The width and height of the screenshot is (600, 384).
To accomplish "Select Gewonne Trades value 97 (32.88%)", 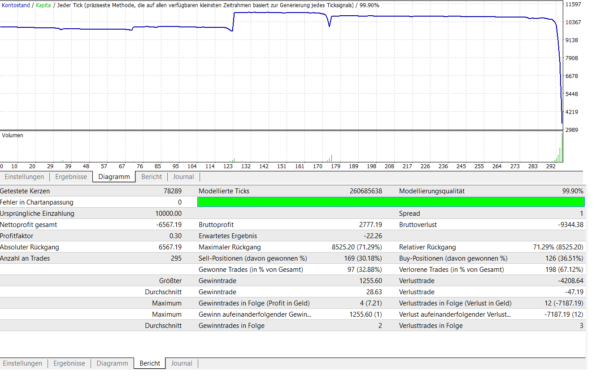I will click(x=365, y=270).
